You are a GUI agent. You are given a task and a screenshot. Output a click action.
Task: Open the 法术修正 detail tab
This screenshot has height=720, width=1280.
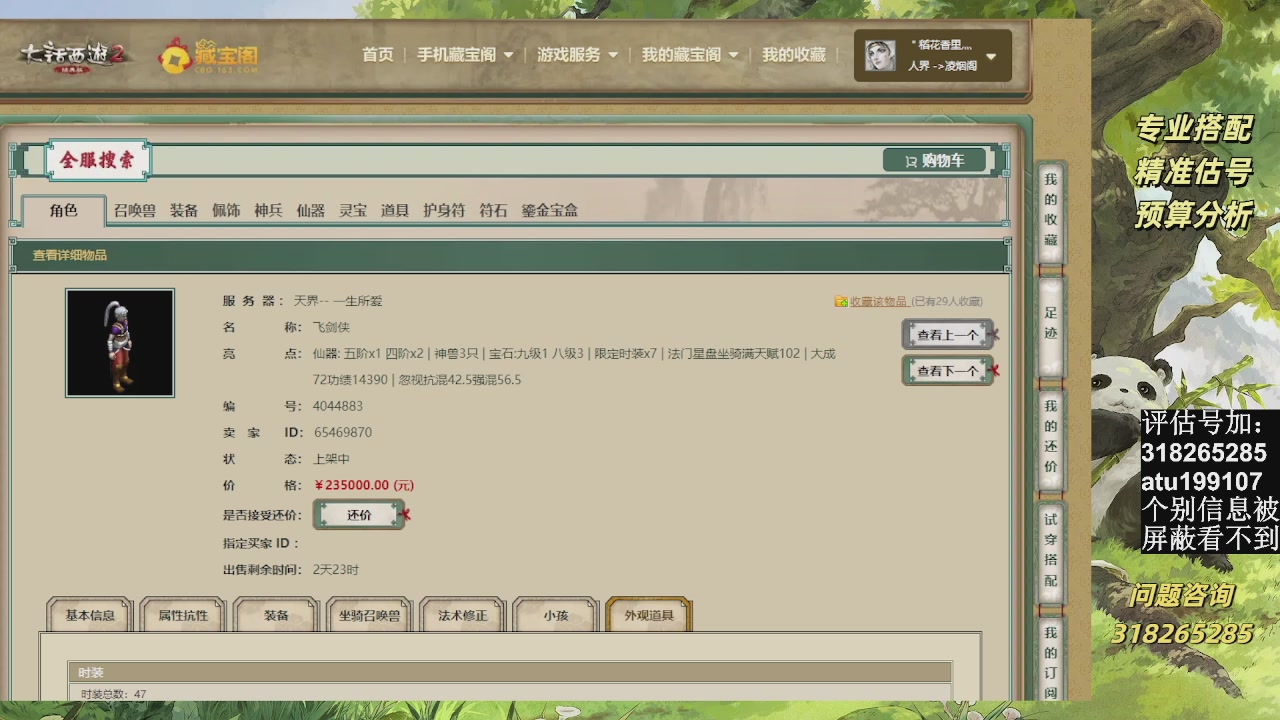tap(462, 615)
